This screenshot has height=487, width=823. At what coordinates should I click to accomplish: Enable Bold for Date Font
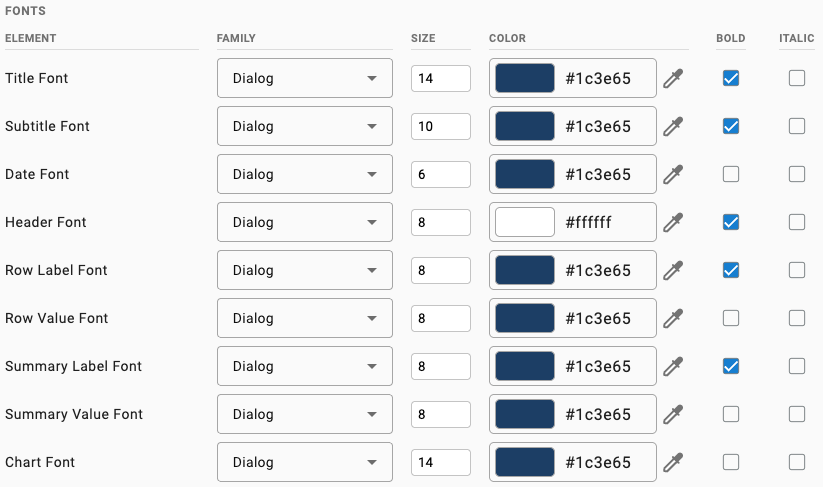(x=731, y=174)
